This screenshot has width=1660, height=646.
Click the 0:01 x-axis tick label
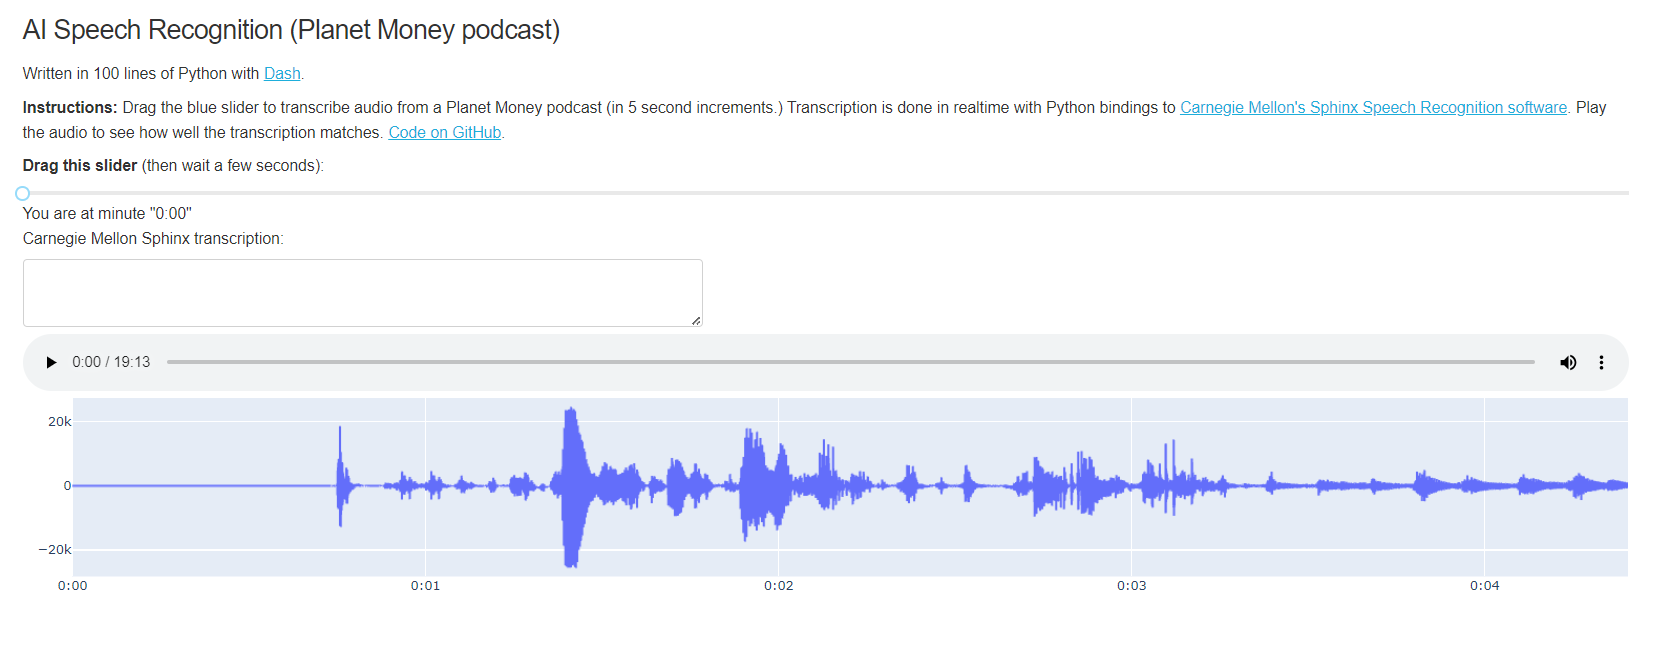coord(425,586)
